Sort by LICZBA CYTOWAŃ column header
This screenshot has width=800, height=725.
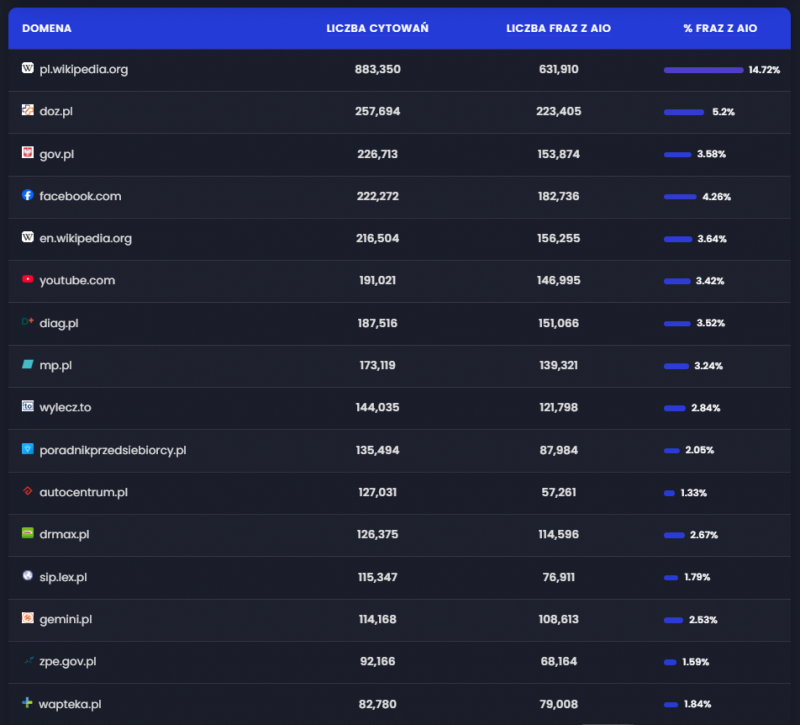click(377, 28)
